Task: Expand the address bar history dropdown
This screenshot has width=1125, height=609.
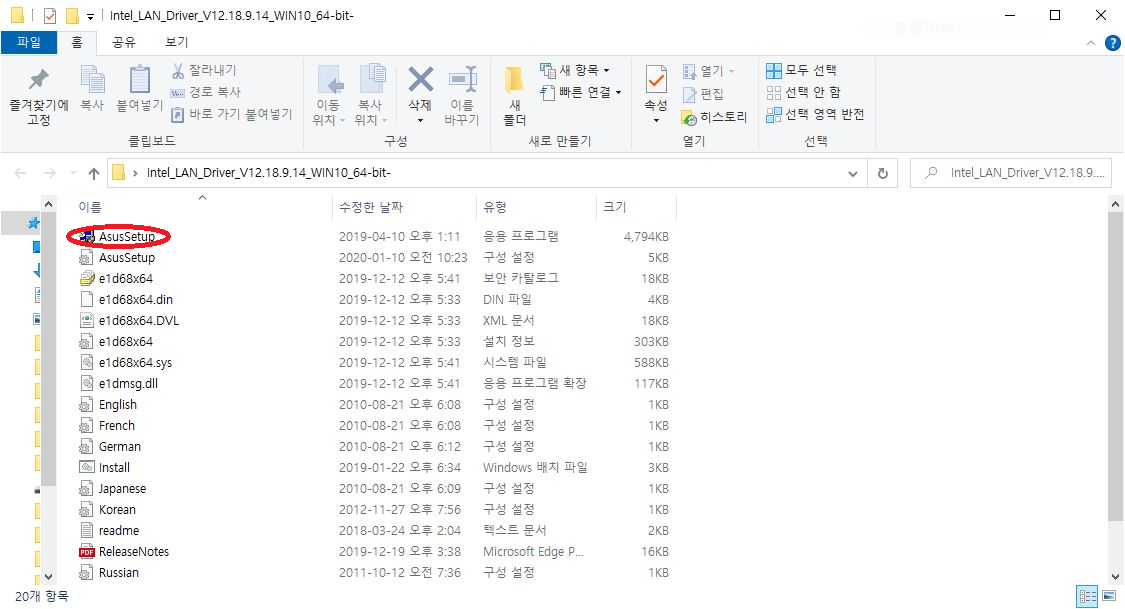Action: click(x=853, y=173)
